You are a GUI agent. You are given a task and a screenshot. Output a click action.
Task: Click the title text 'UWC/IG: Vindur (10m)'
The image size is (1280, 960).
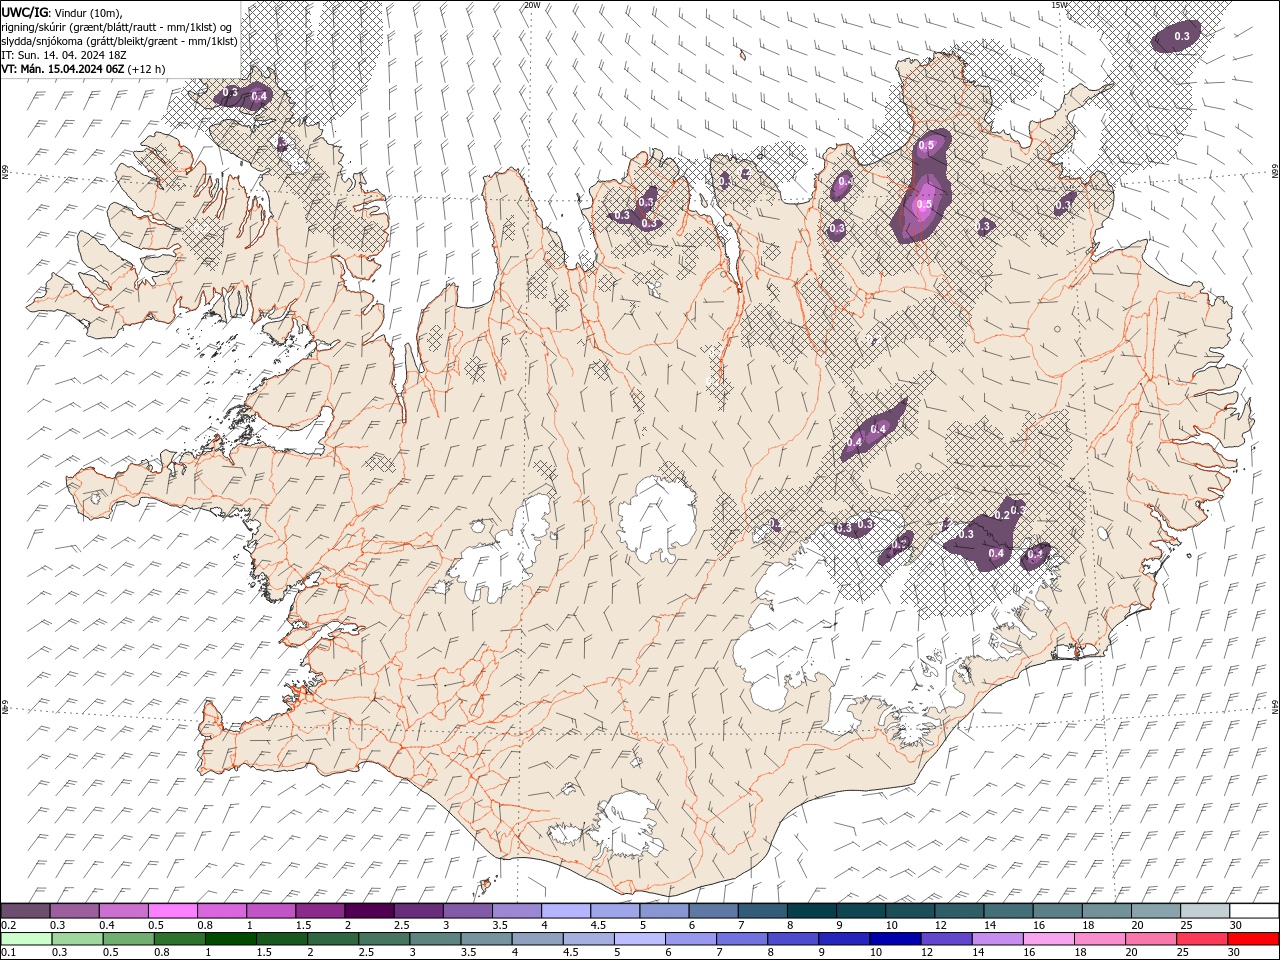tap(61, 12)
